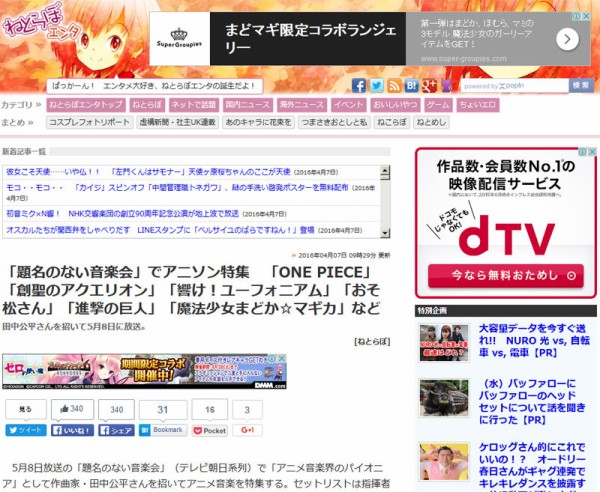The image size is (600, 492).
Task: Click the Facebook share count bubble 340
Action: (116, 410)
